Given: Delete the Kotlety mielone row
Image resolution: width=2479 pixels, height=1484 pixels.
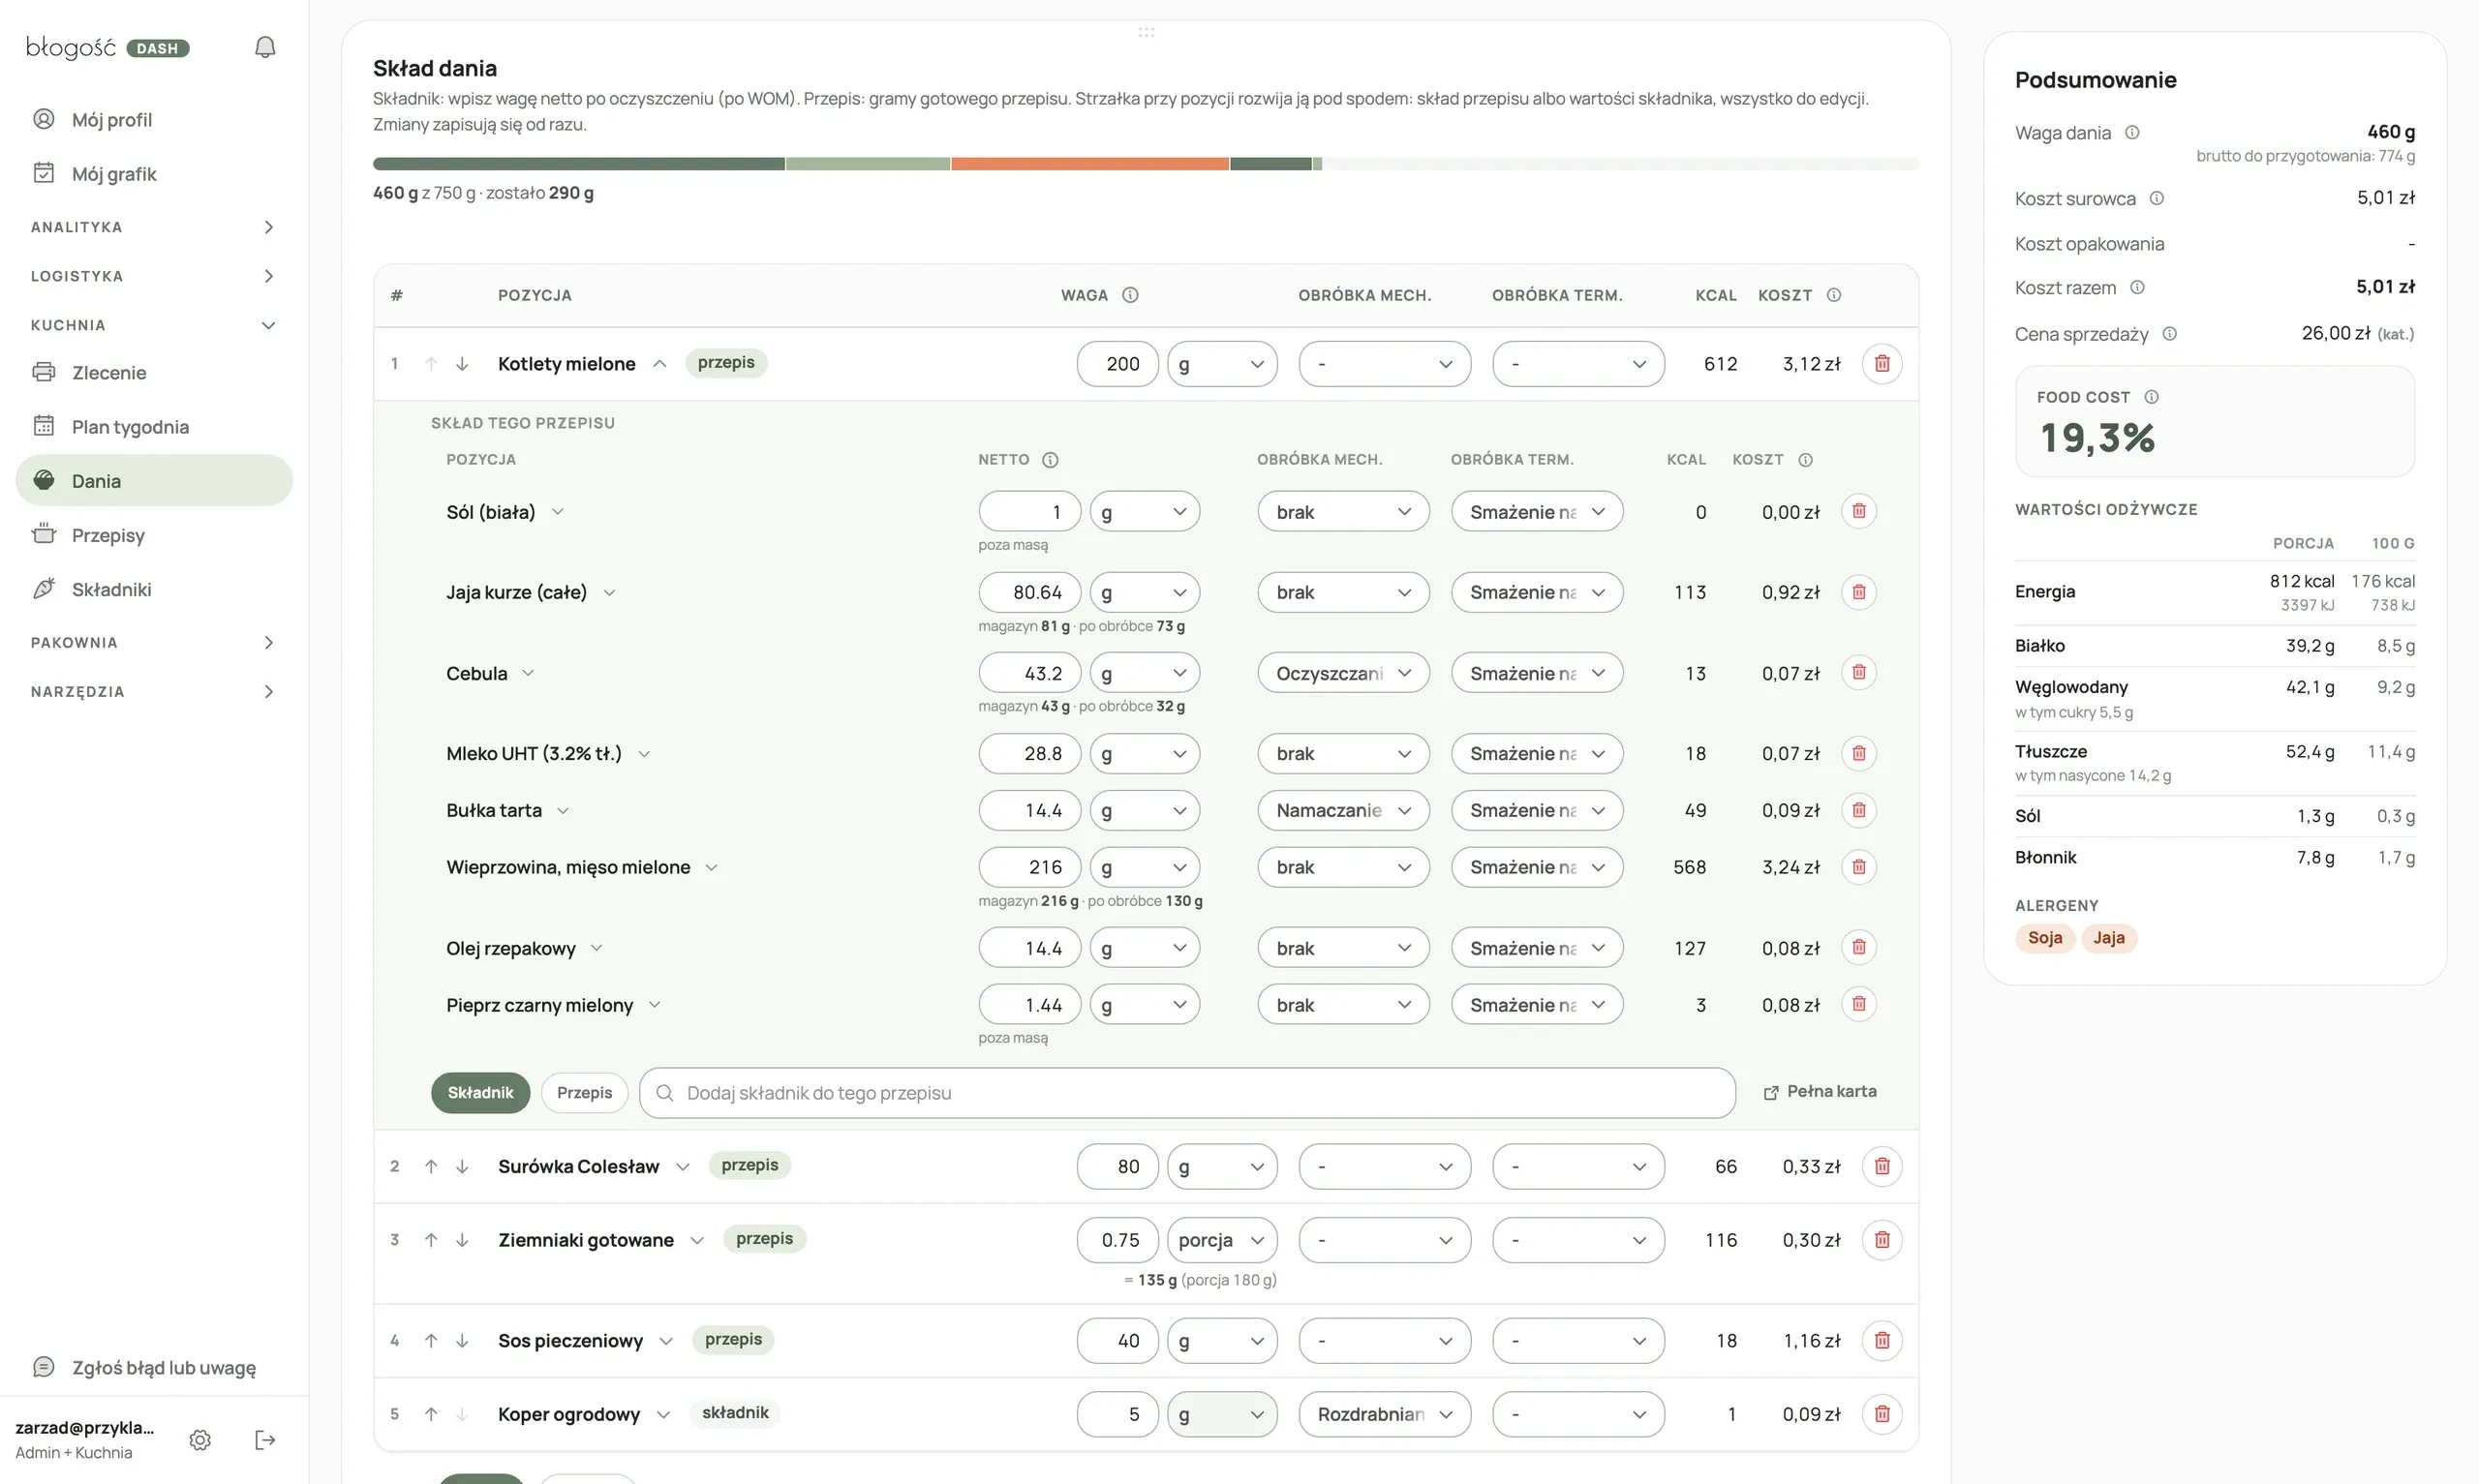Looking at the screenshot, I should coord(1882,364).
